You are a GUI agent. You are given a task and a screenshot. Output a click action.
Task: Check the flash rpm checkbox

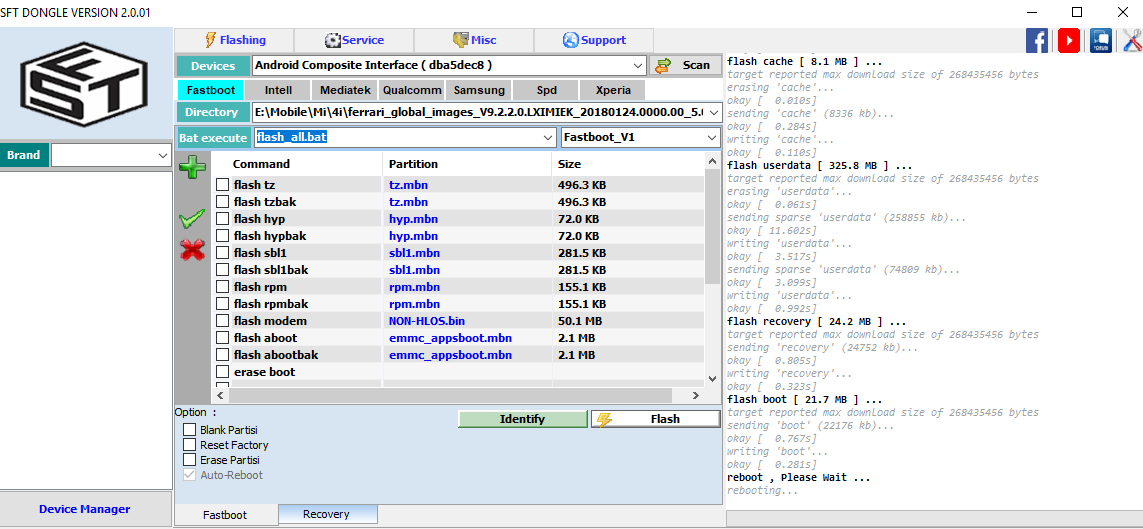(222, 287)
